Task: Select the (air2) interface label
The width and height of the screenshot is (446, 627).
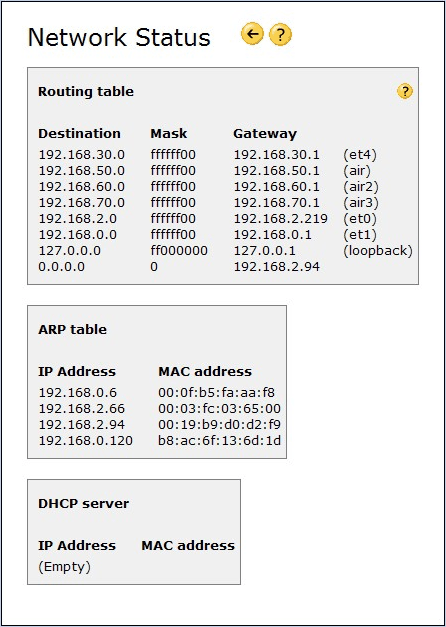Action: tap(361, 187)
